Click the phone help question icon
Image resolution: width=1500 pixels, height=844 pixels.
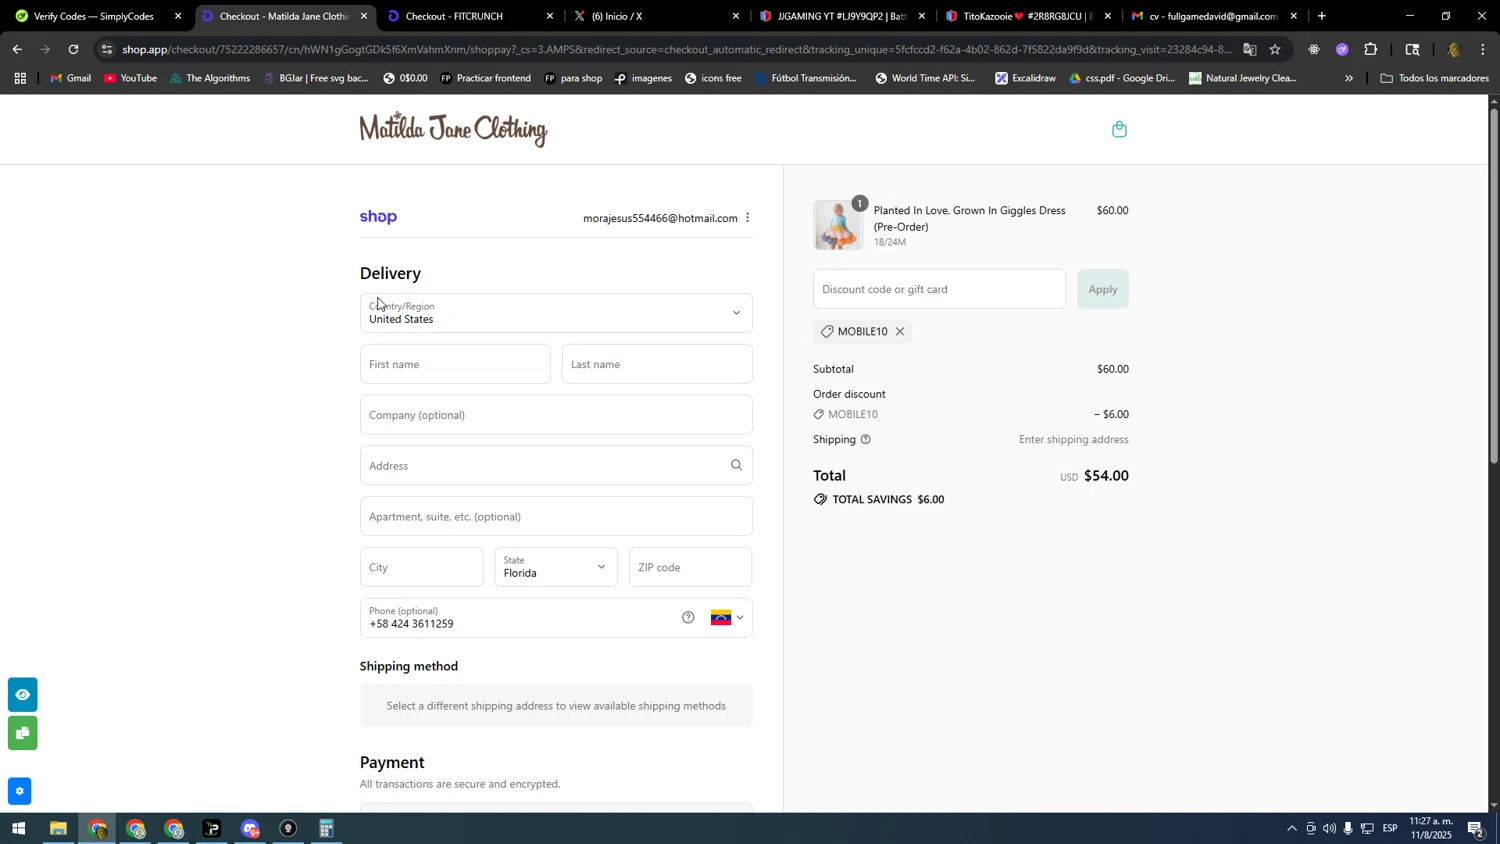(688, 618)
